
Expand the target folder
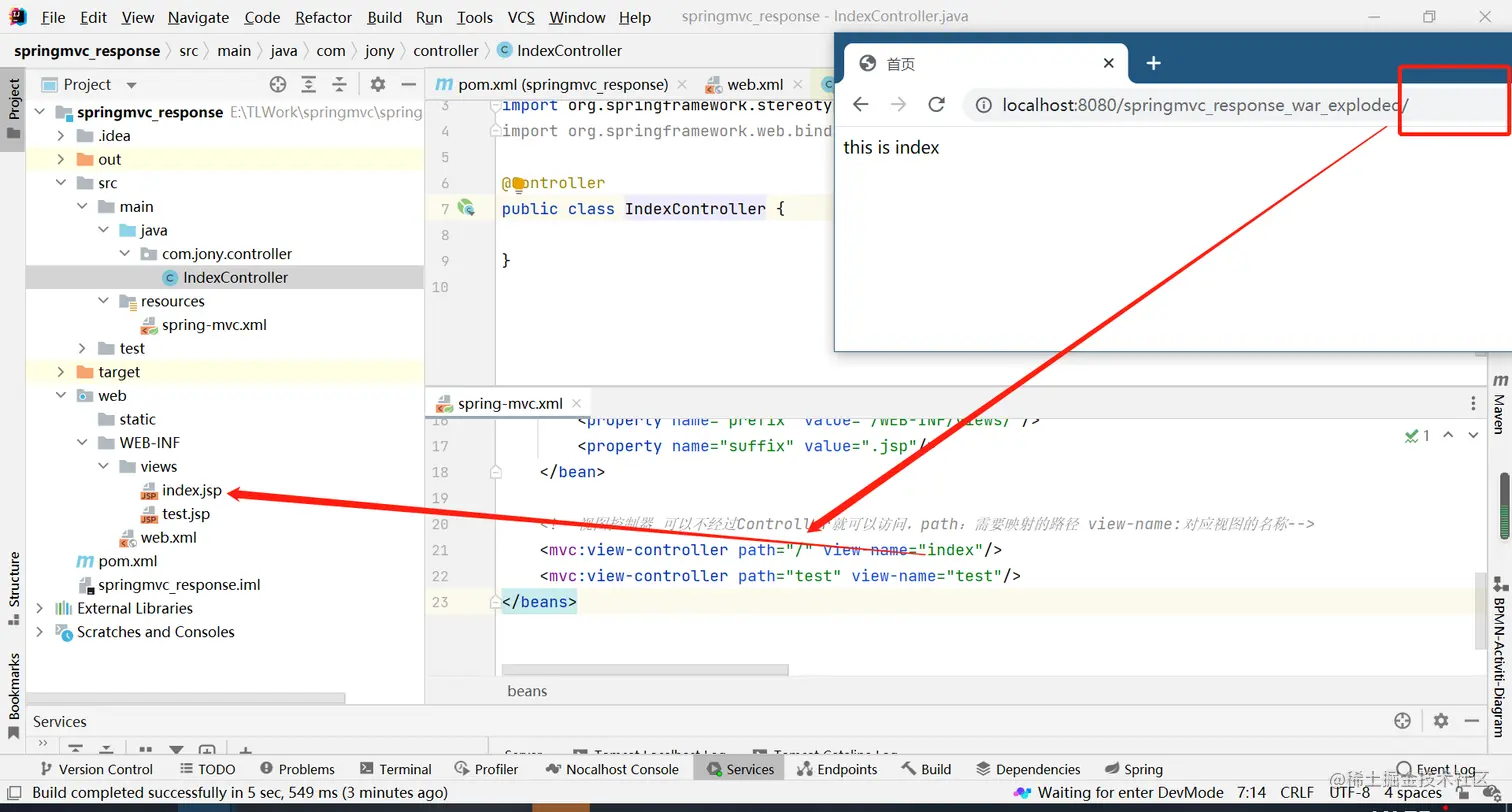pyautogui.click(x=60, y=372)
